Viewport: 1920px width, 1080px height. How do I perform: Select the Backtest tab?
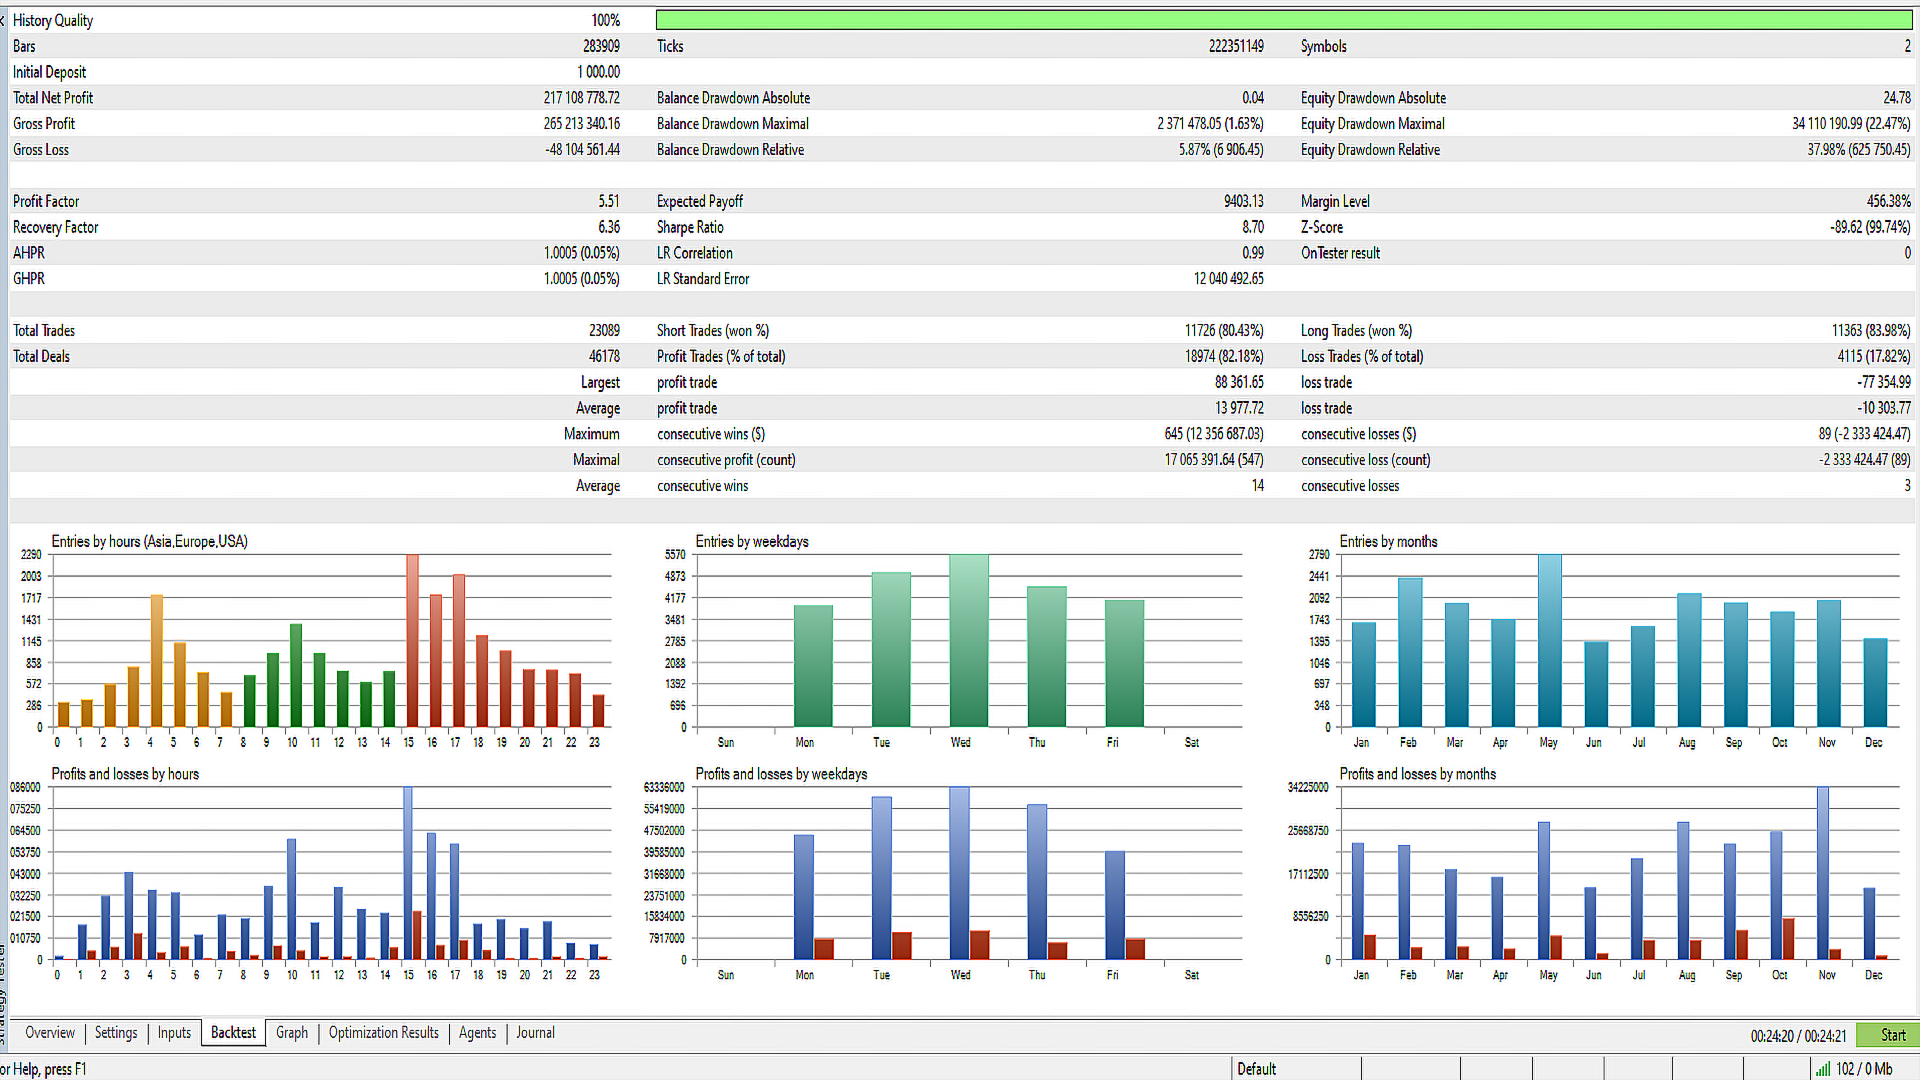233,1033
